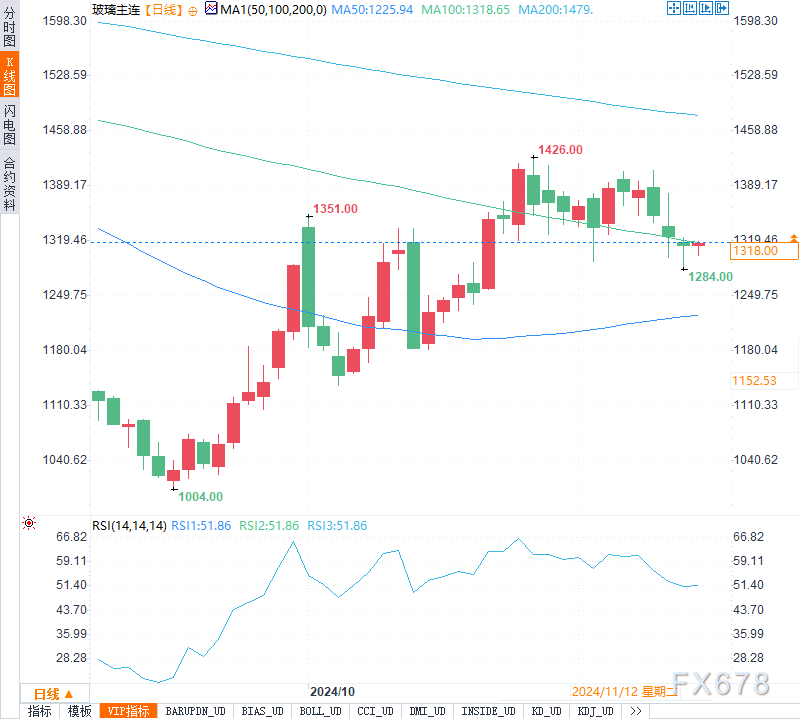Click the MA1(50,100,200,0) parameters label
The width and height of the screenshot is (800, 719).
pyautogui.click(x=266, y=9)
